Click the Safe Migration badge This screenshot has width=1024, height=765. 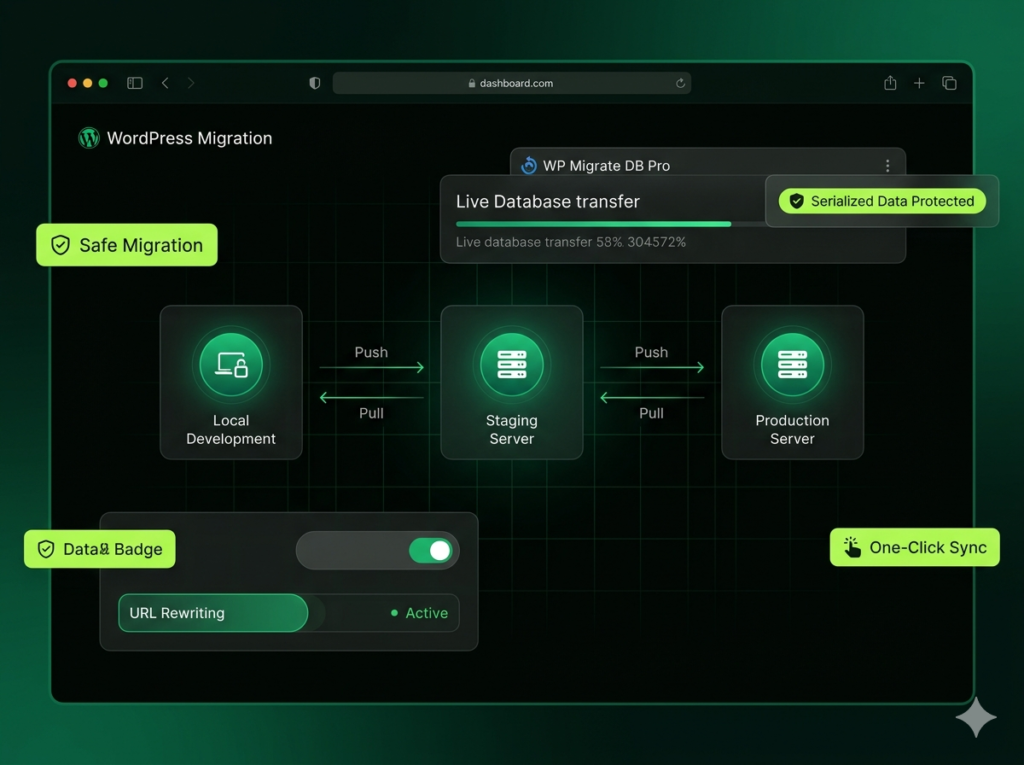pyautogui.click(x=127, y=245)
